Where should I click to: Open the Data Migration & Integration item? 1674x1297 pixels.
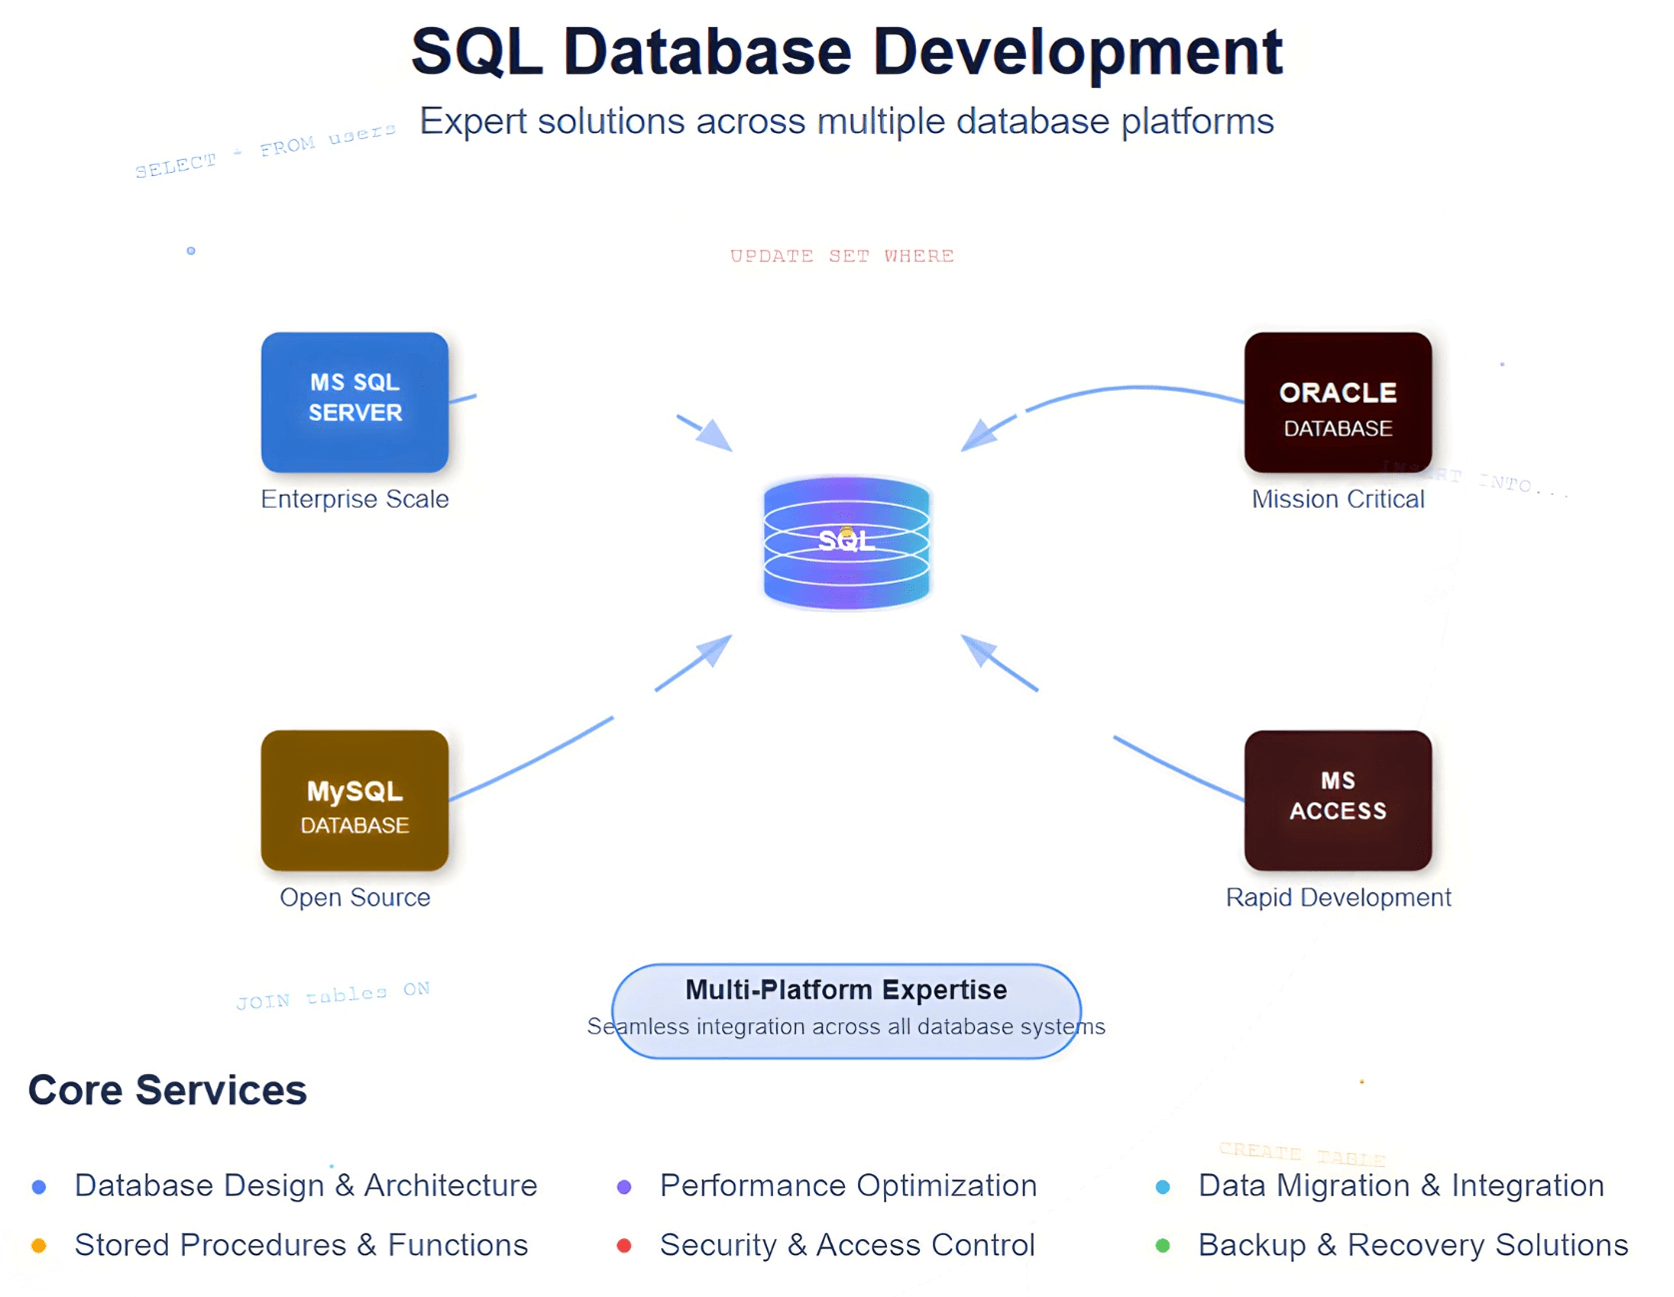[1400, 1186]
